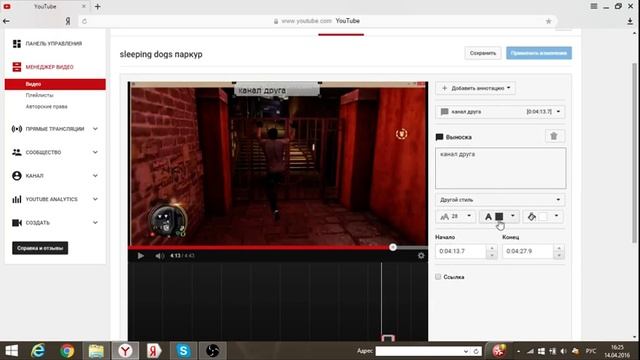Image resolution: width=640 pixels, height=360 pixels.
Task: Open browser downloads arrow
Action: point(630,21)
